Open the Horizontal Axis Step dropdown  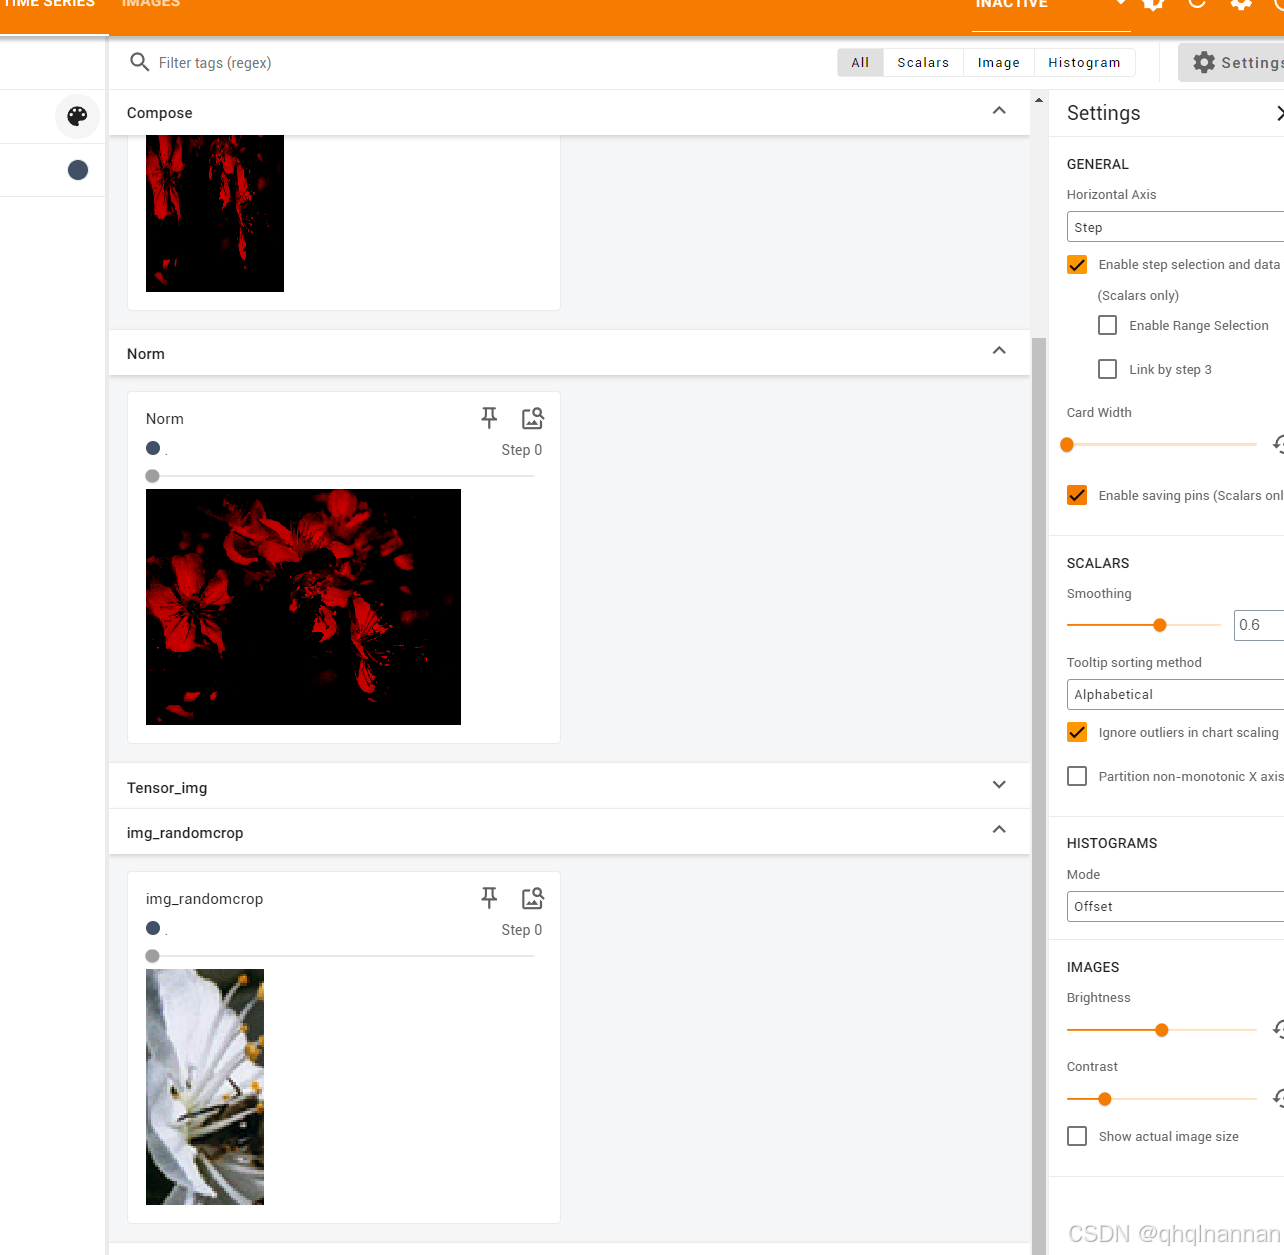point(1175,227)
